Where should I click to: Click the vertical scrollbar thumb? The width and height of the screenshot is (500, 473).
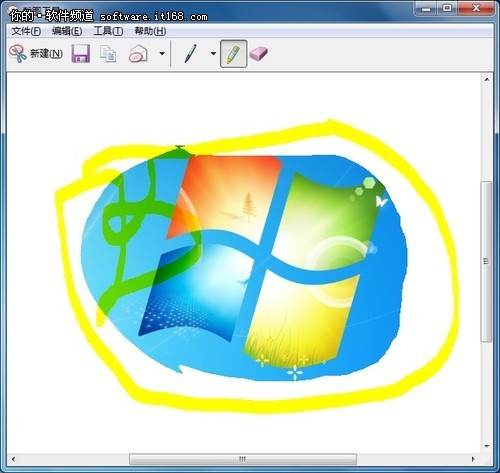pyautogui.click(x=486, y=261)
